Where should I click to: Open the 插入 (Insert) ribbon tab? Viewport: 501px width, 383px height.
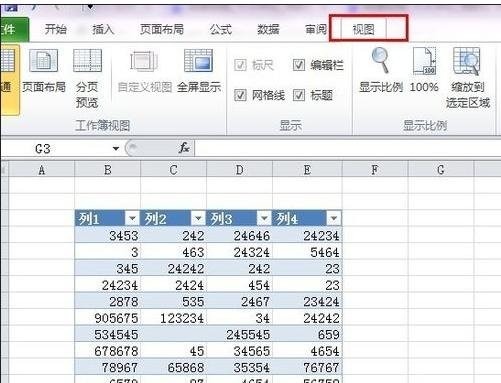tap(103, 29)
